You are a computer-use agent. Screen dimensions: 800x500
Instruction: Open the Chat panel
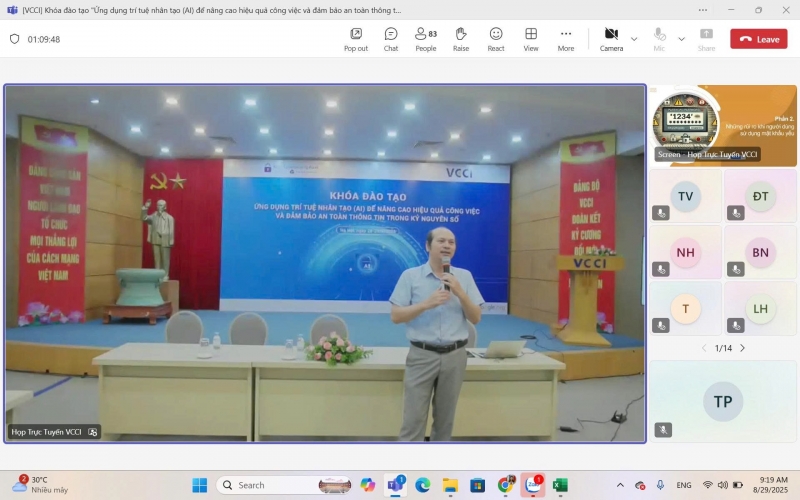(x=391, y=38)
